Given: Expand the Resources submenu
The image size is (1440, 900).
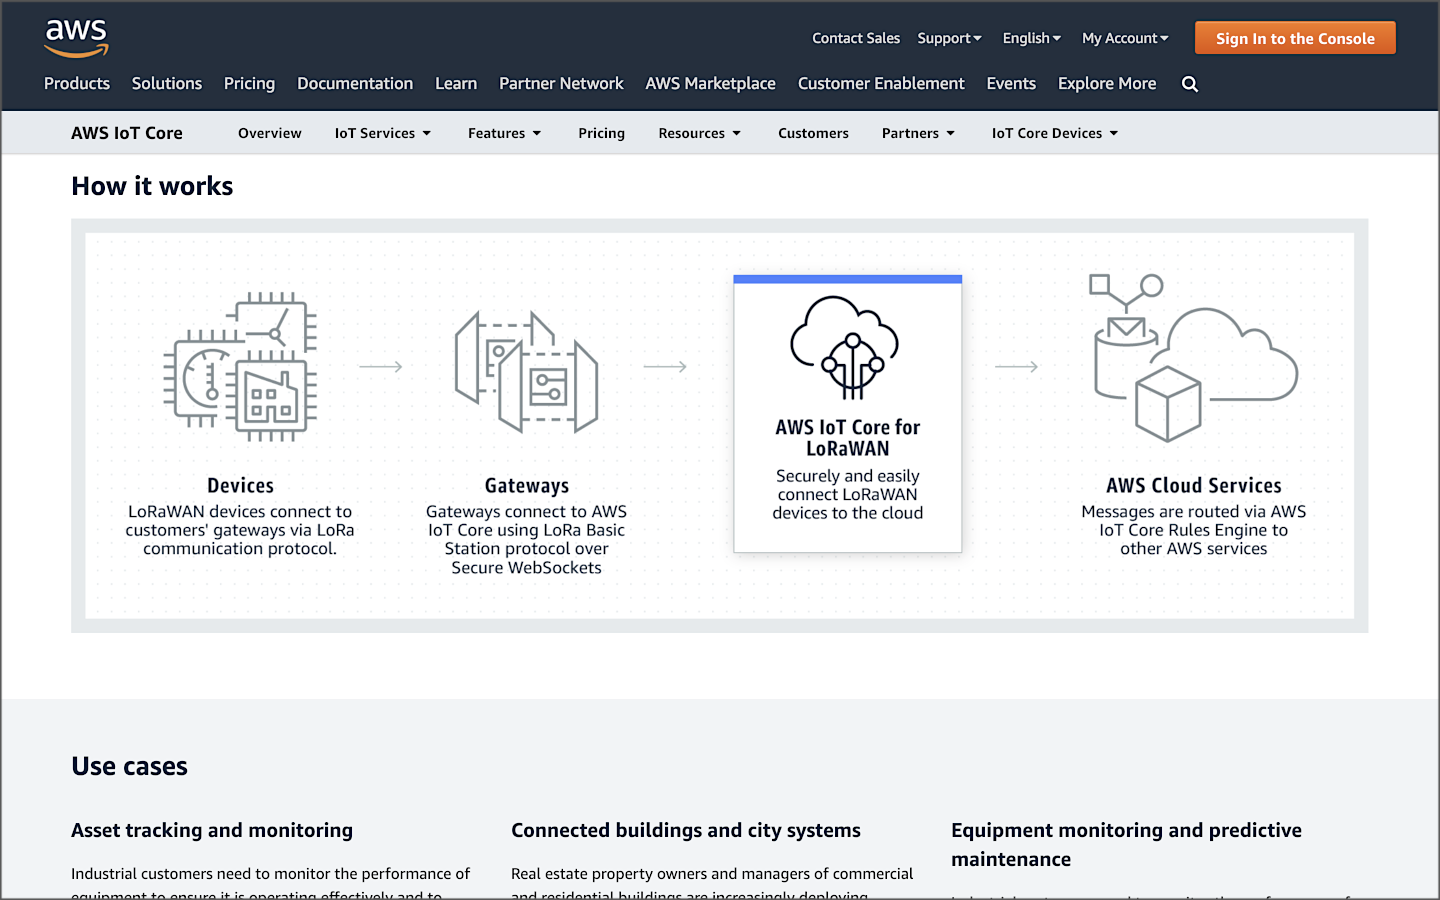Looking at the screenshot, I should [699, 133].
